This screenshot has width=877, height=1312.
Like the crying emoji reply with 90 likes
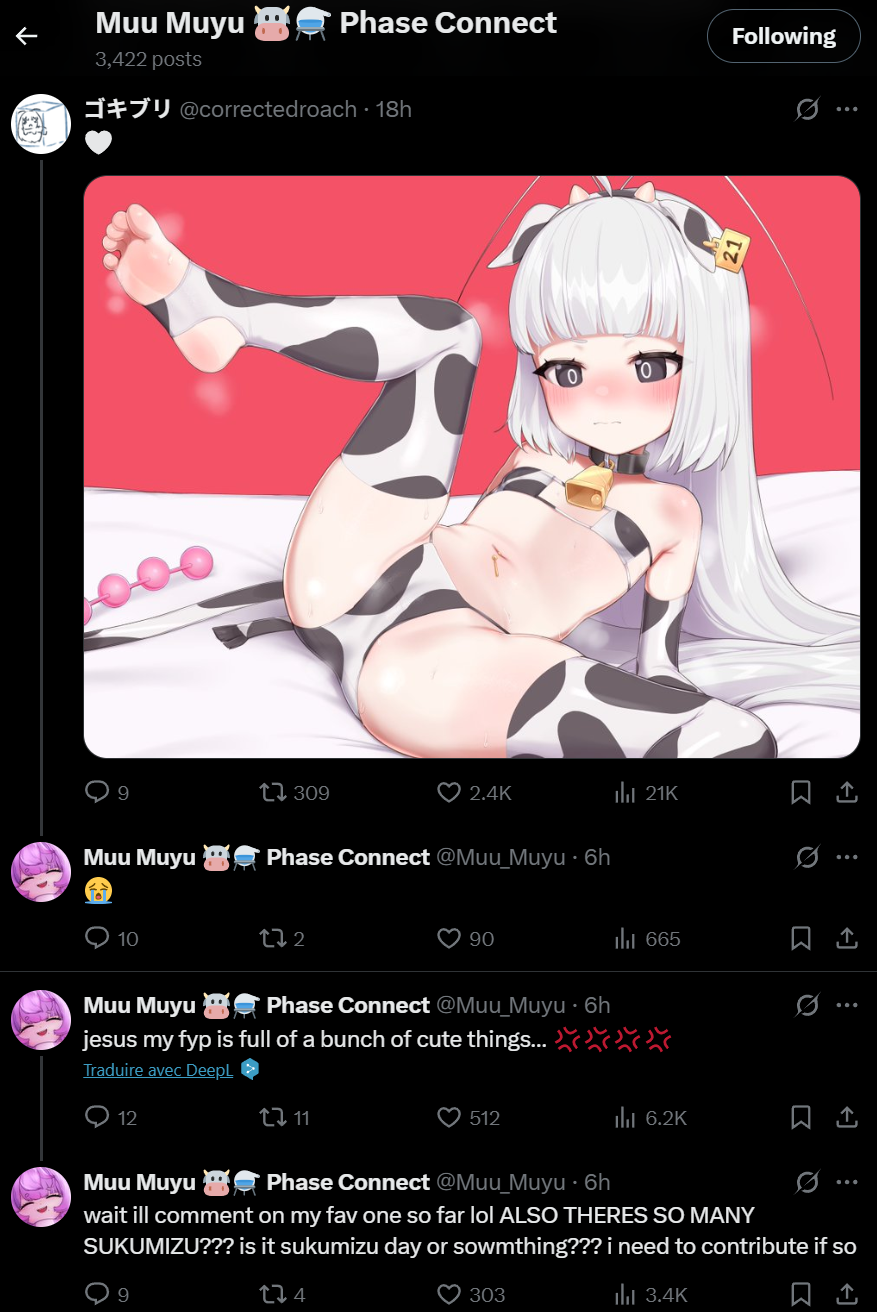466,939
